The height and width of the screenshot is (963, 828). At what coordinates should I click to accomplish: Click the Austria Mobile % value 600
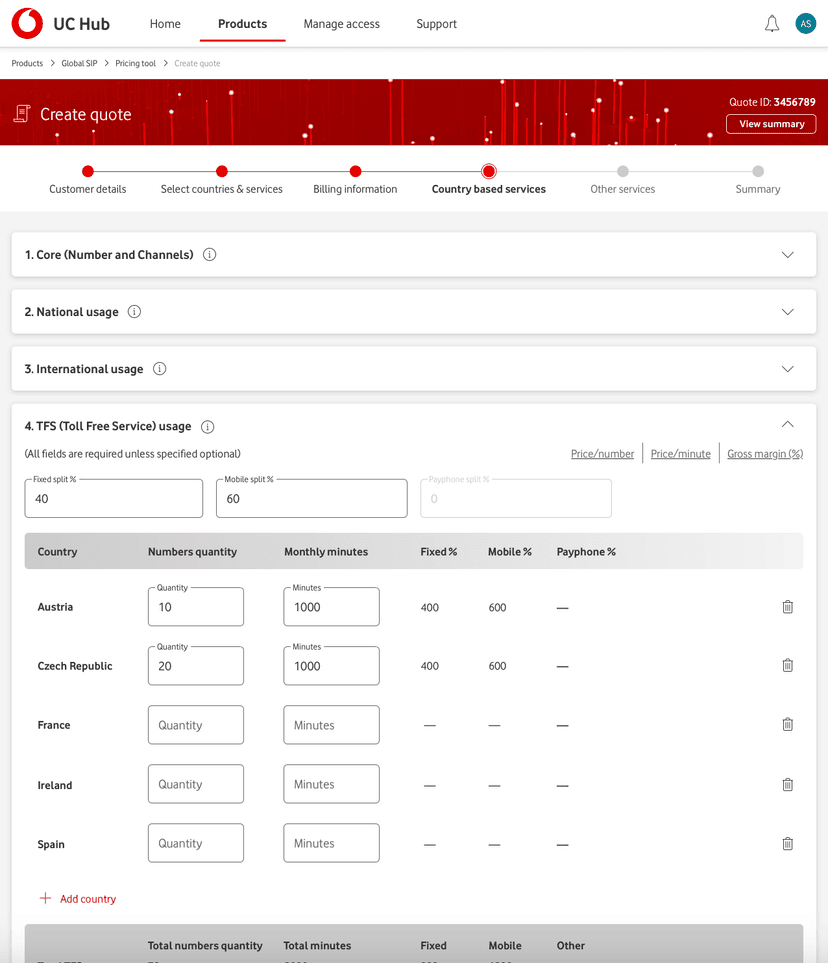(497, 607)
